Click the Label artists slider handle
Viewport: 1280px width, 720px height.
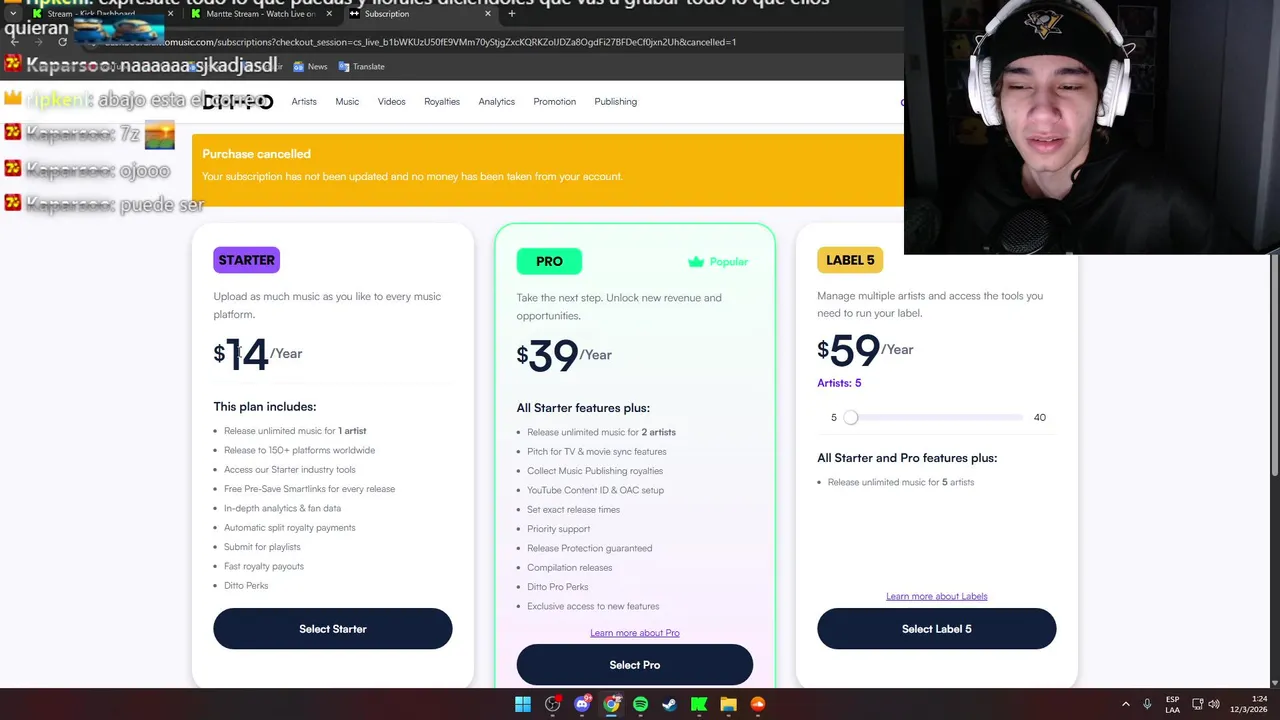(851, 417)
